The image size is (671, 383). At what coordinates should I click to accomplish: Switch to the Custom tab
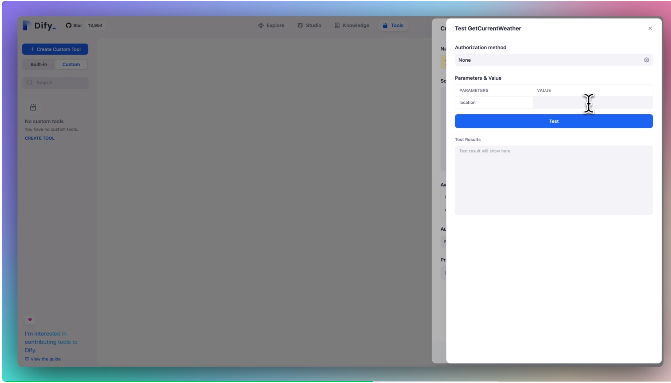tap(71, 64)
